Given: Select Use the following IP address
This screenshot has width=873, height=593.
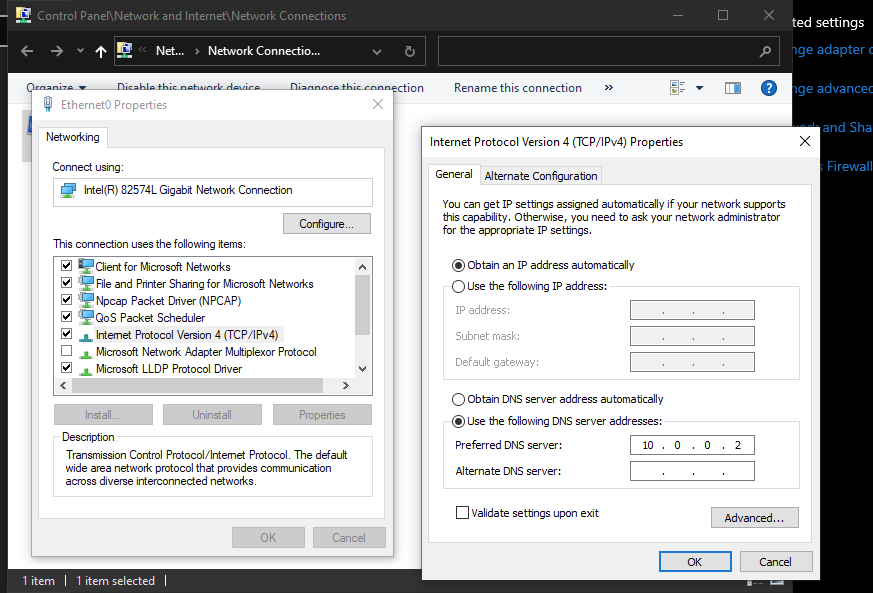Looking at the screenshot, I should pos(529,286).
